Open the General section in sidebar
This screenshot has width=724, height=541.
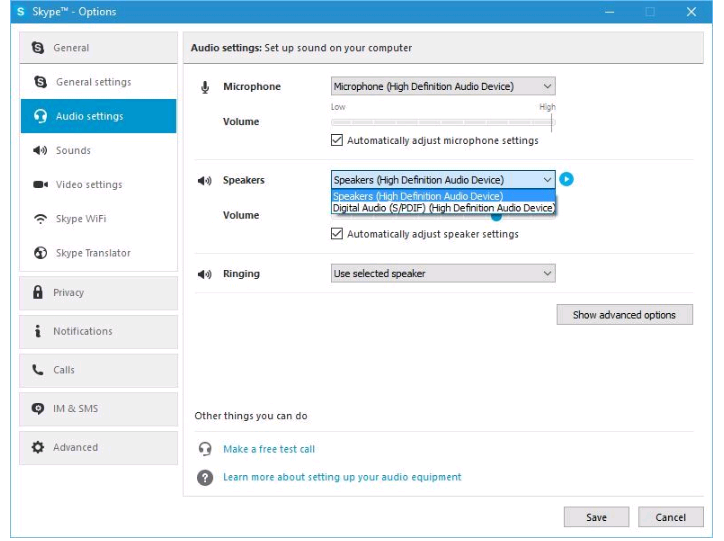coord(98,48)
